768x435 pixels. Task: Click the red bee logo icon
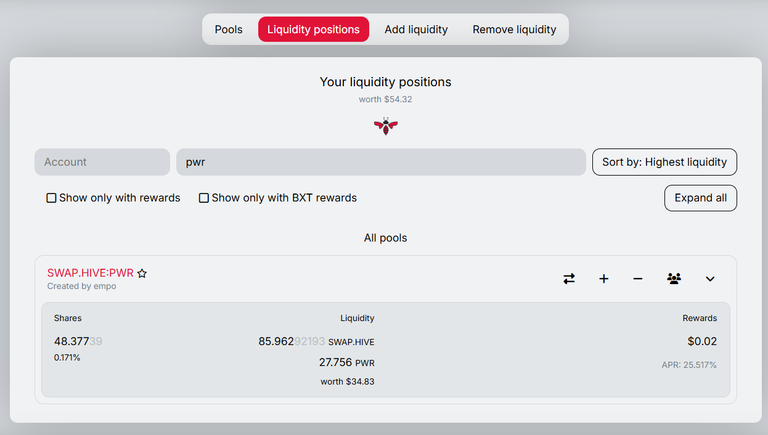point(385,126)
